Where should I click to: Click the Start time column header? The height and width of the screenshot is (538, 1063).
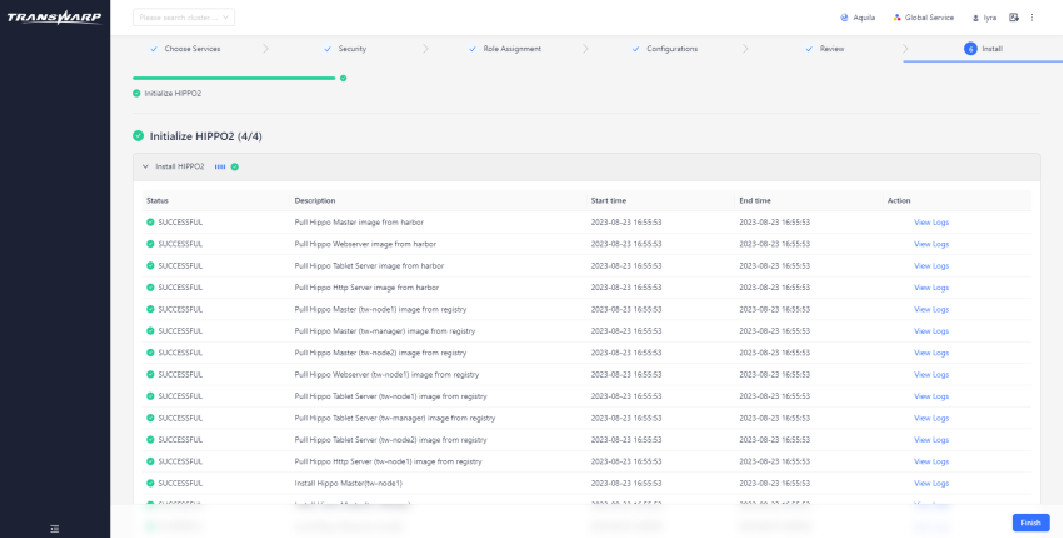tap(608, 201)
